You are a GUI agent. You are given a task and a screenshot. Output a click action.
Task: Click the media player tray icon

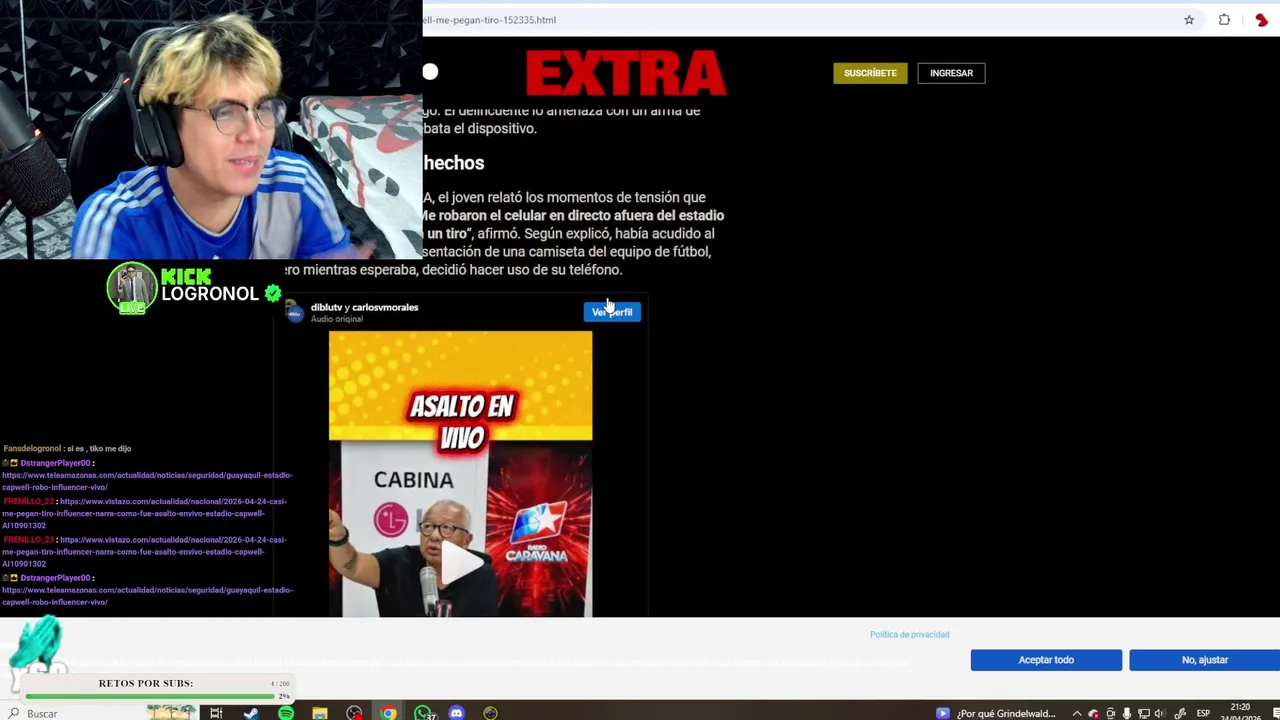[943, 713]
